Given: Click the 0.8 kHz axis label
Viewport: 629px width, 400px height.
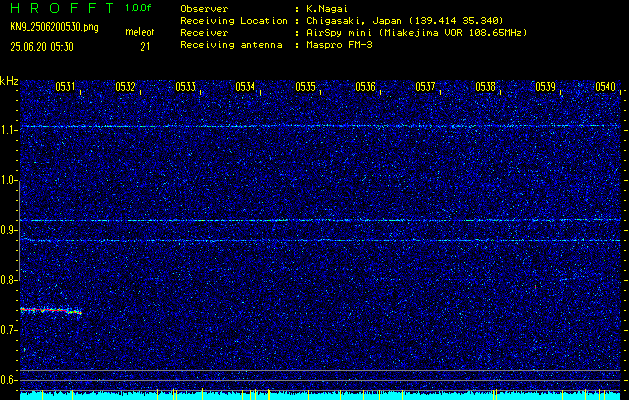Looking at the screenshot, I should 8,280.
